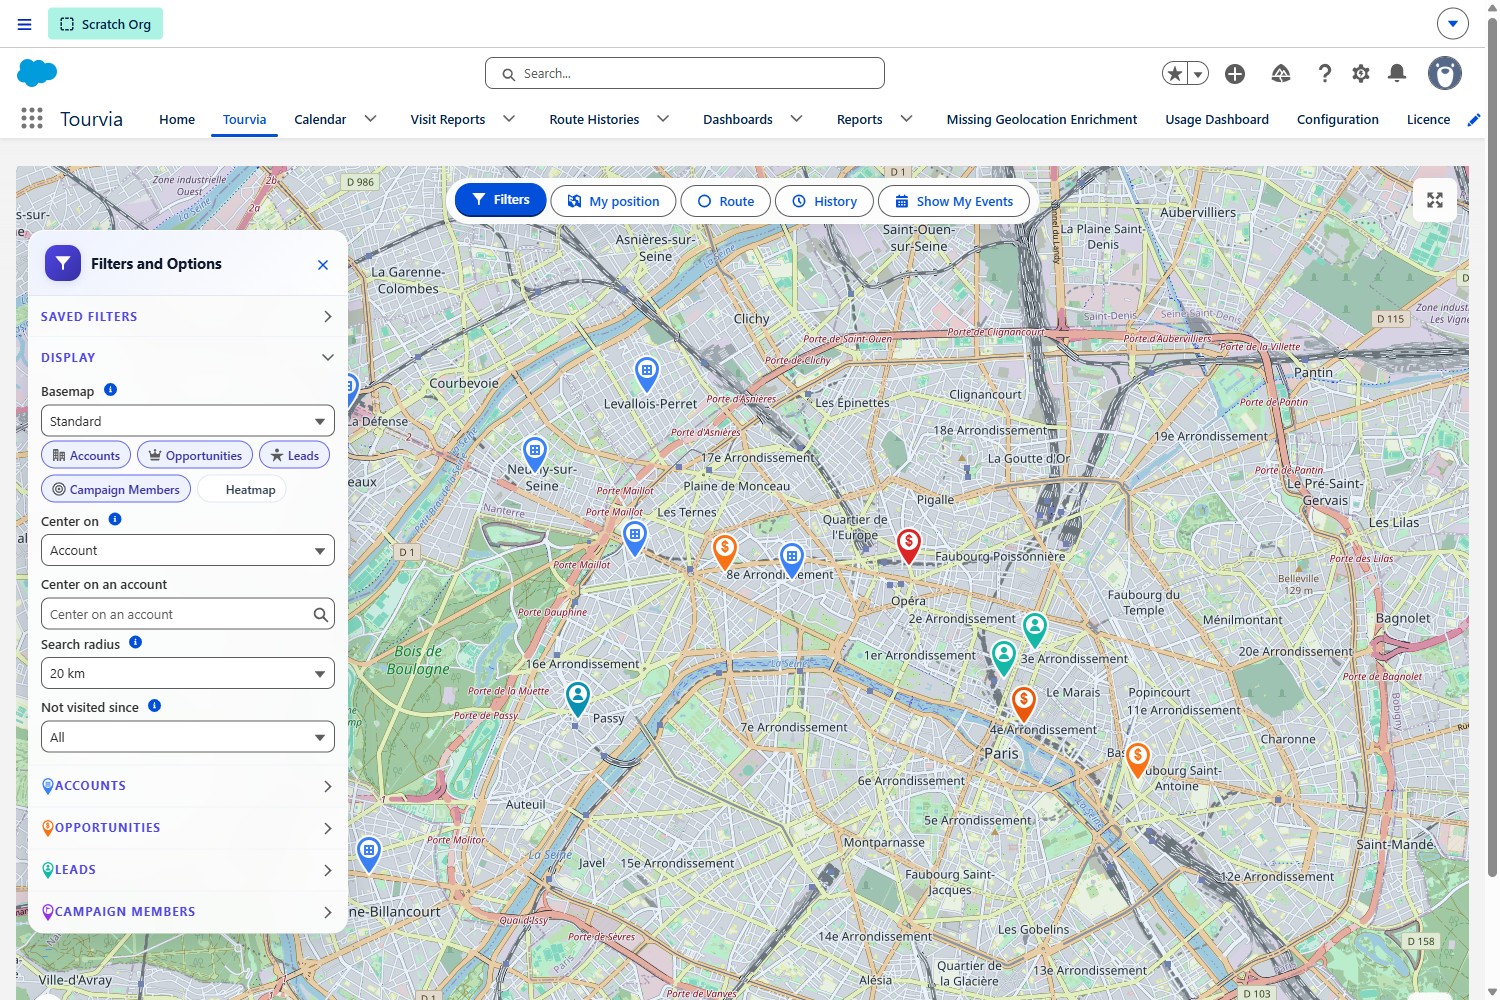
Task: Open the Favorites star
Action: pos(1175,73)
